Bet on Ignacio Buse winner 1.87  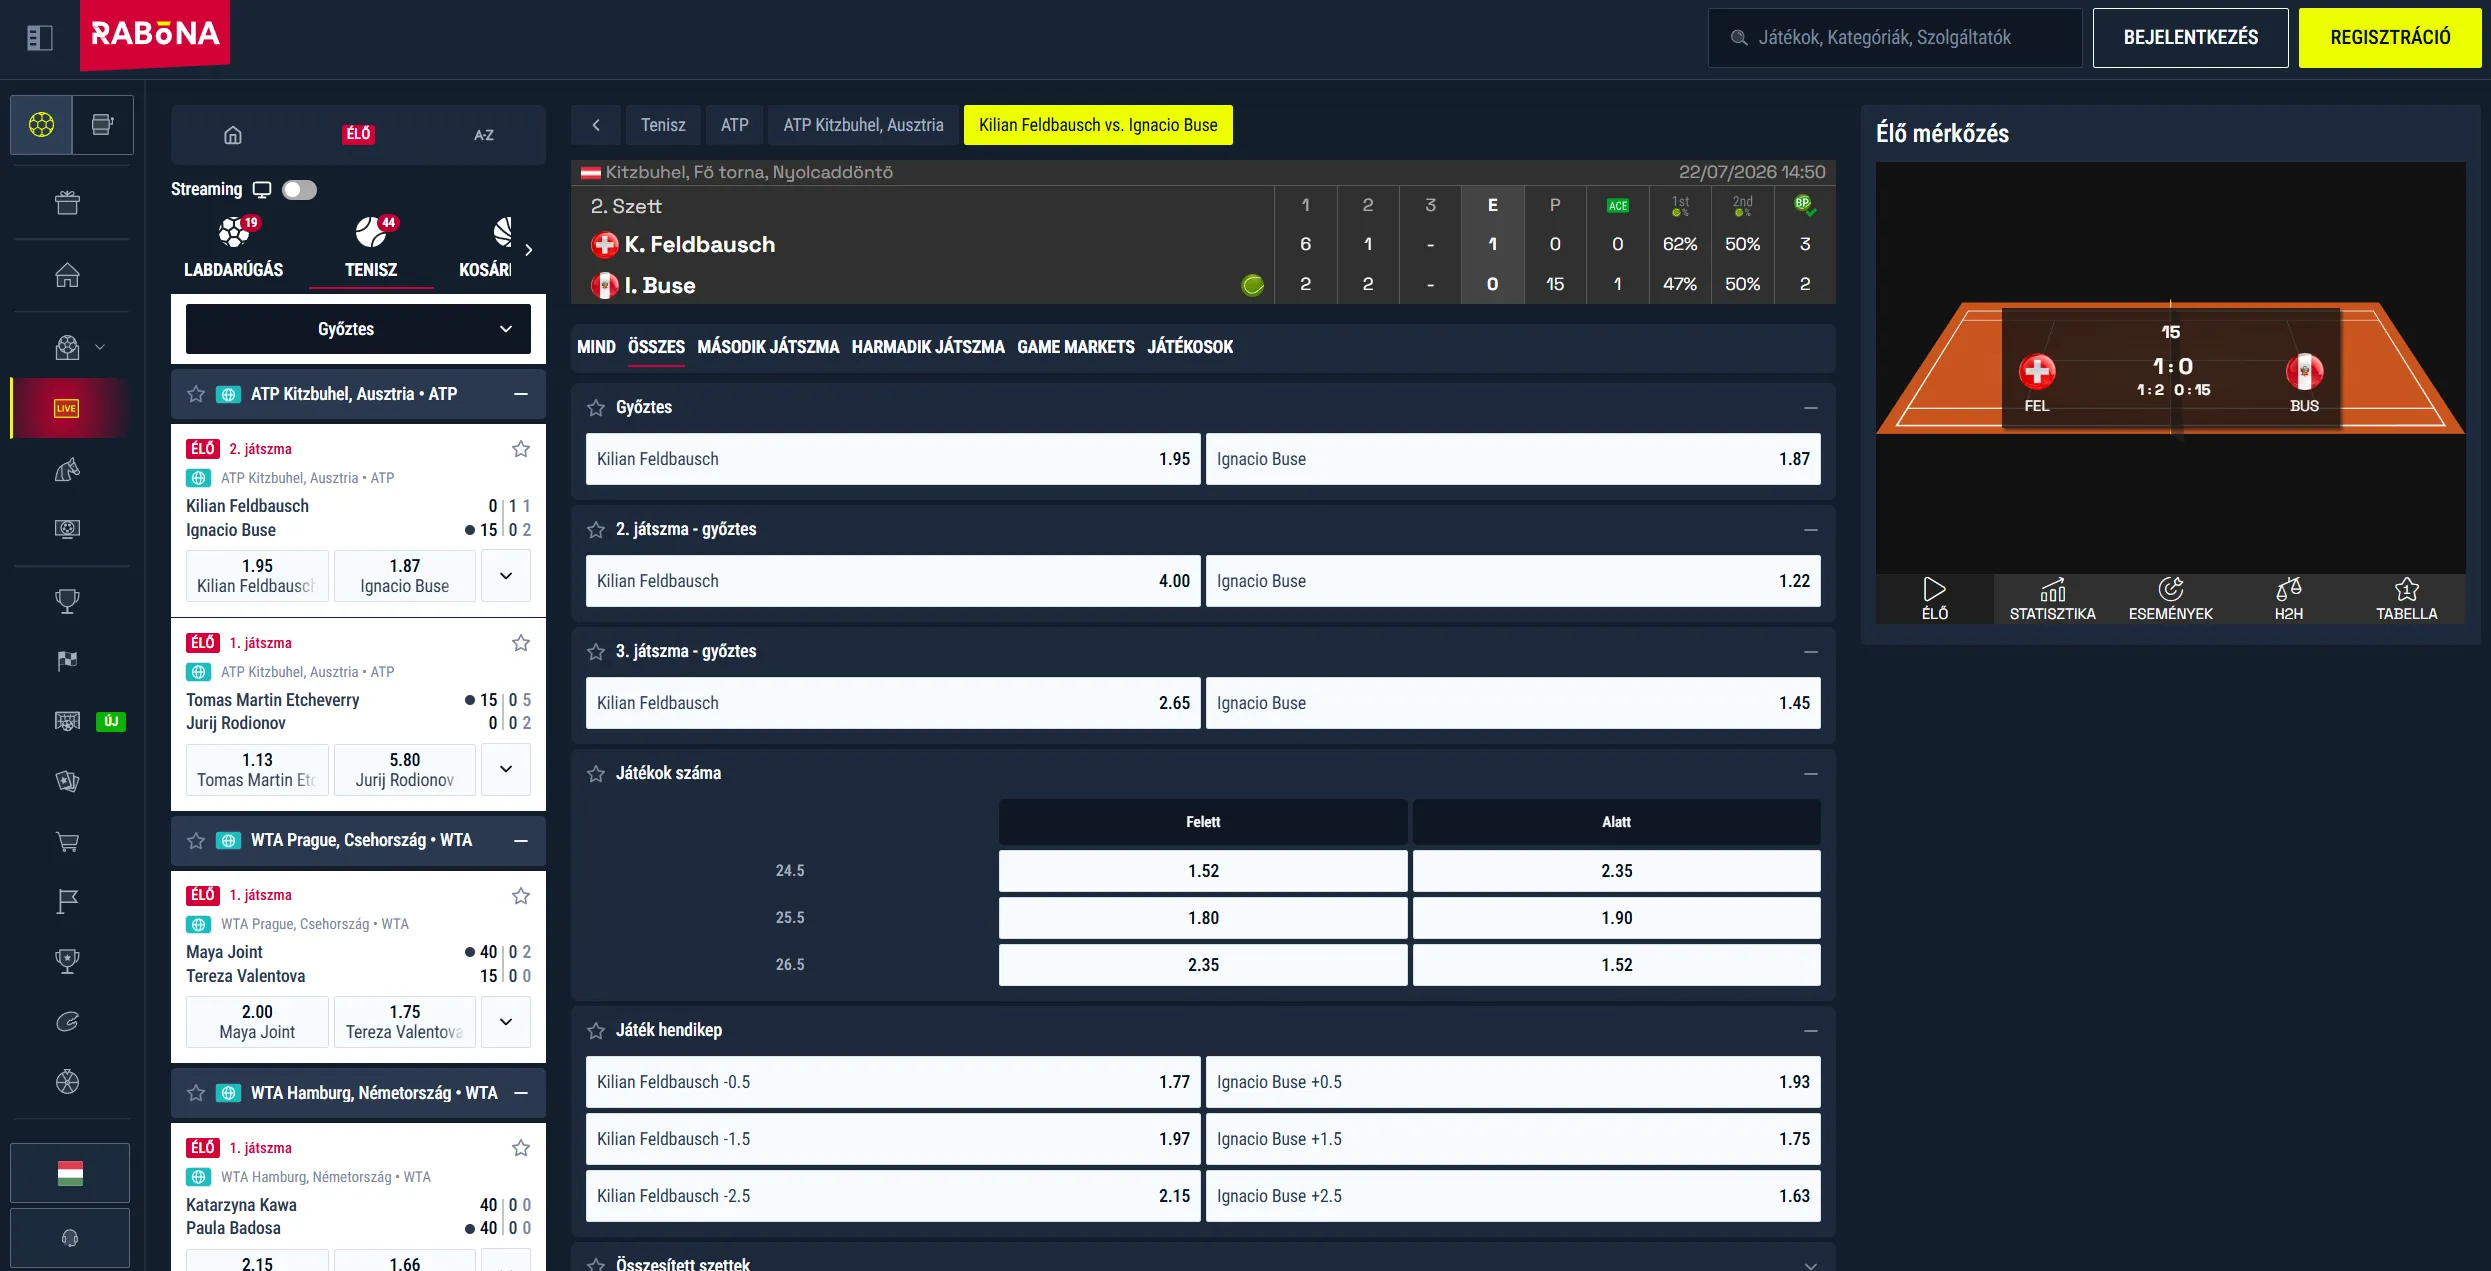[x=1513, y=459]
